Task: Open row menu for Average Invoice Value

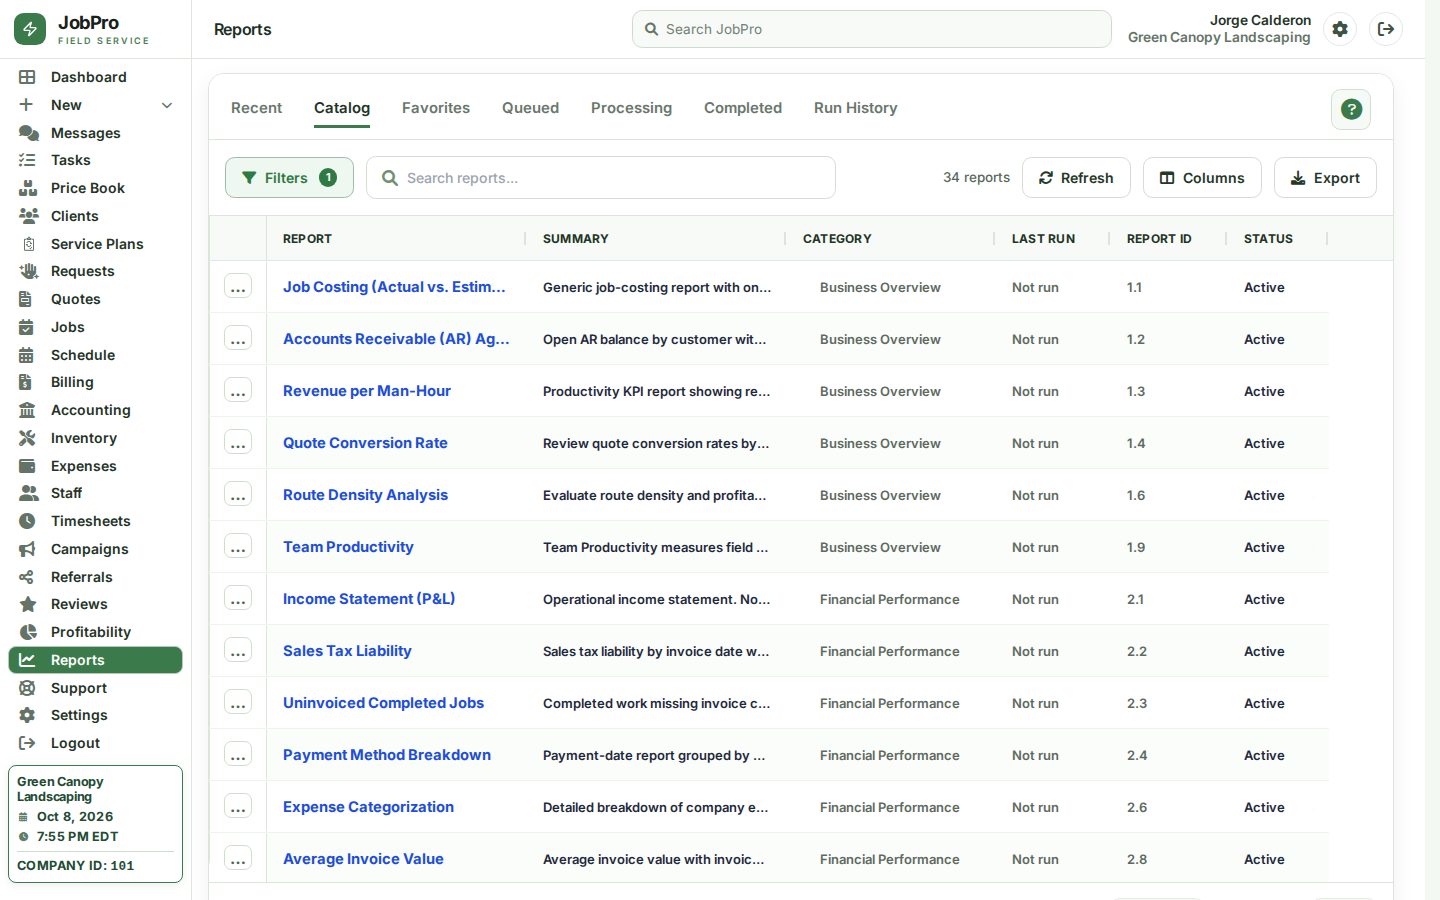Action: point(238,859)
